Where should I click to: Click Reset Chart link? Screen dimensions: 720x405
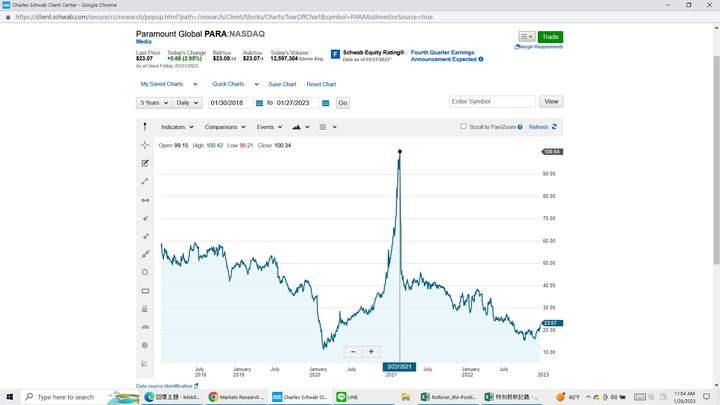pos(321,84)
